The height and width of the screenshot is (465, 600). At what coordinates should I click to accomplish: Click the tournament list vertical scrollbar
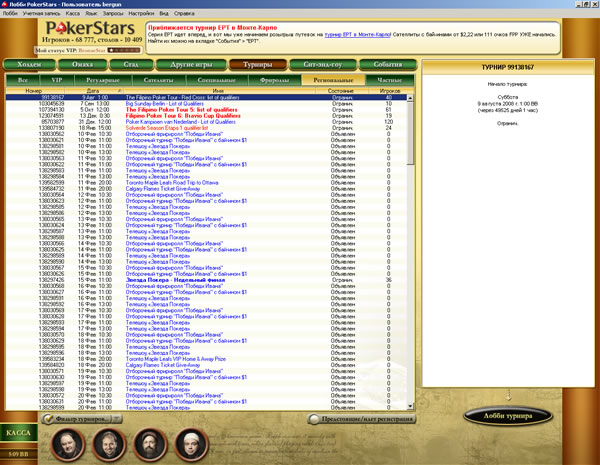click(x=412, y=250)
